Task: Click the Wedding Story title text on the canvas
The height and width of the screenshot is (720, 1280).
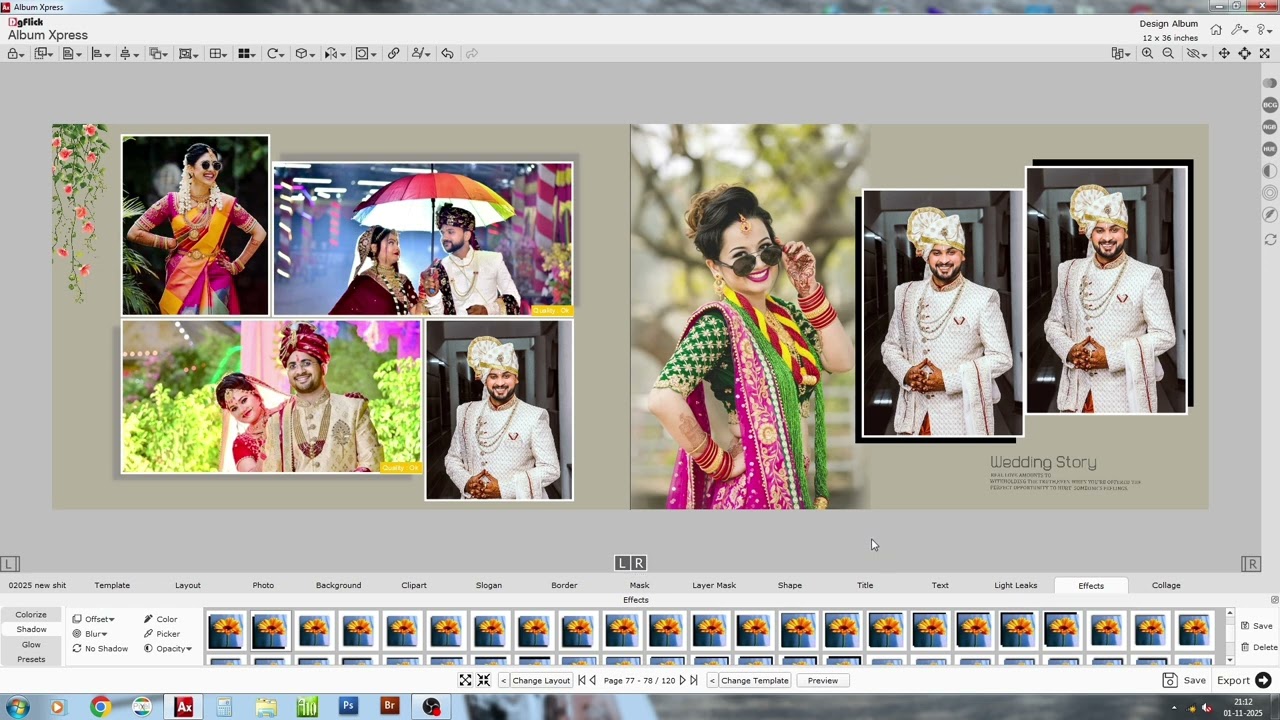Action: (x=1043, y=463)
